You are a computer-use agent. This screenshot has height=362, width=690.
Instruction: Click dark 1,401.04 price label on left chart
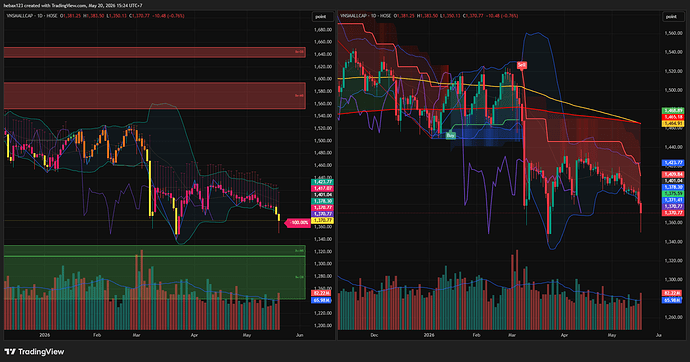click(x=323, y=194)
